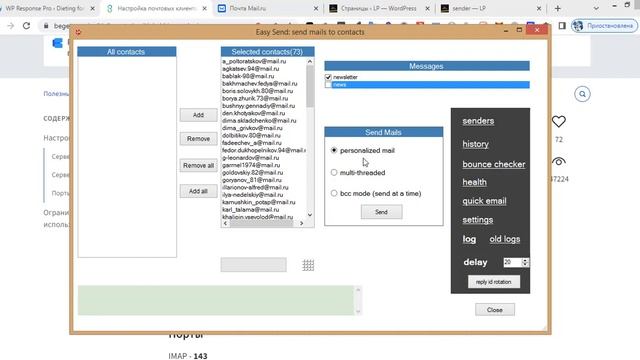The image size is (640, 360).
Task: Toggle the newsletter message checkbox
Action: [x=328, y=77]
